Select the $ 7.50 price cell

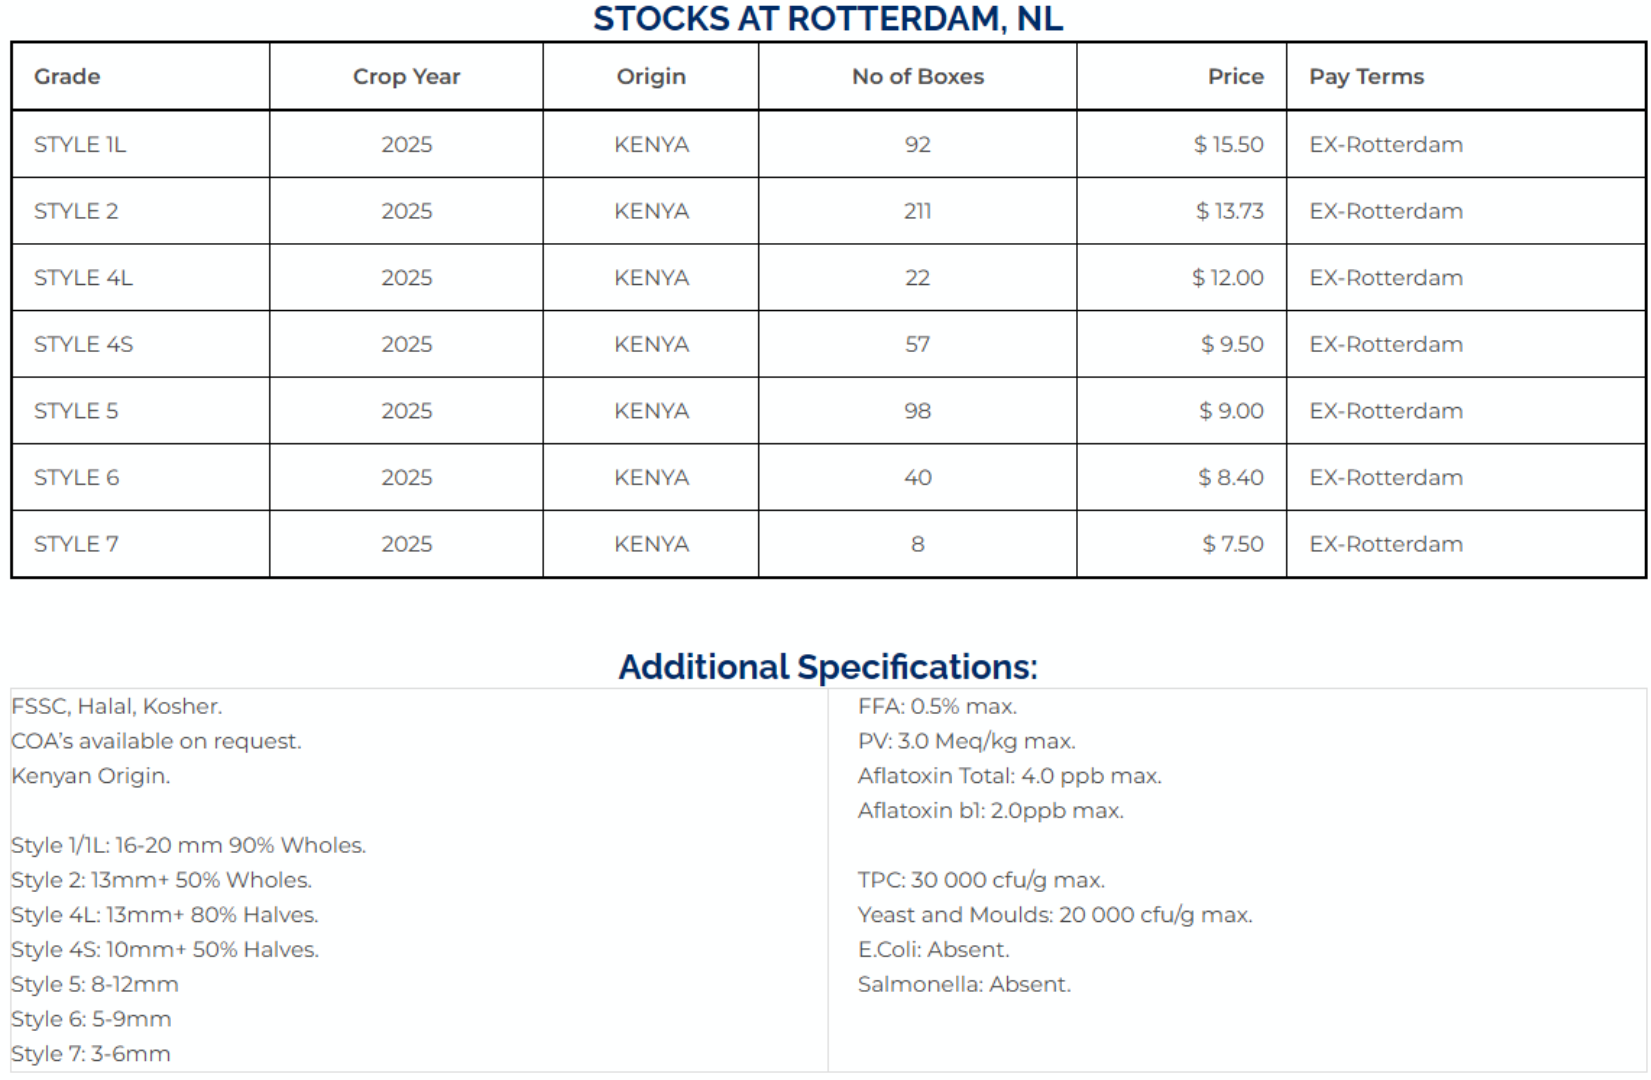(x=1182, y=544)
